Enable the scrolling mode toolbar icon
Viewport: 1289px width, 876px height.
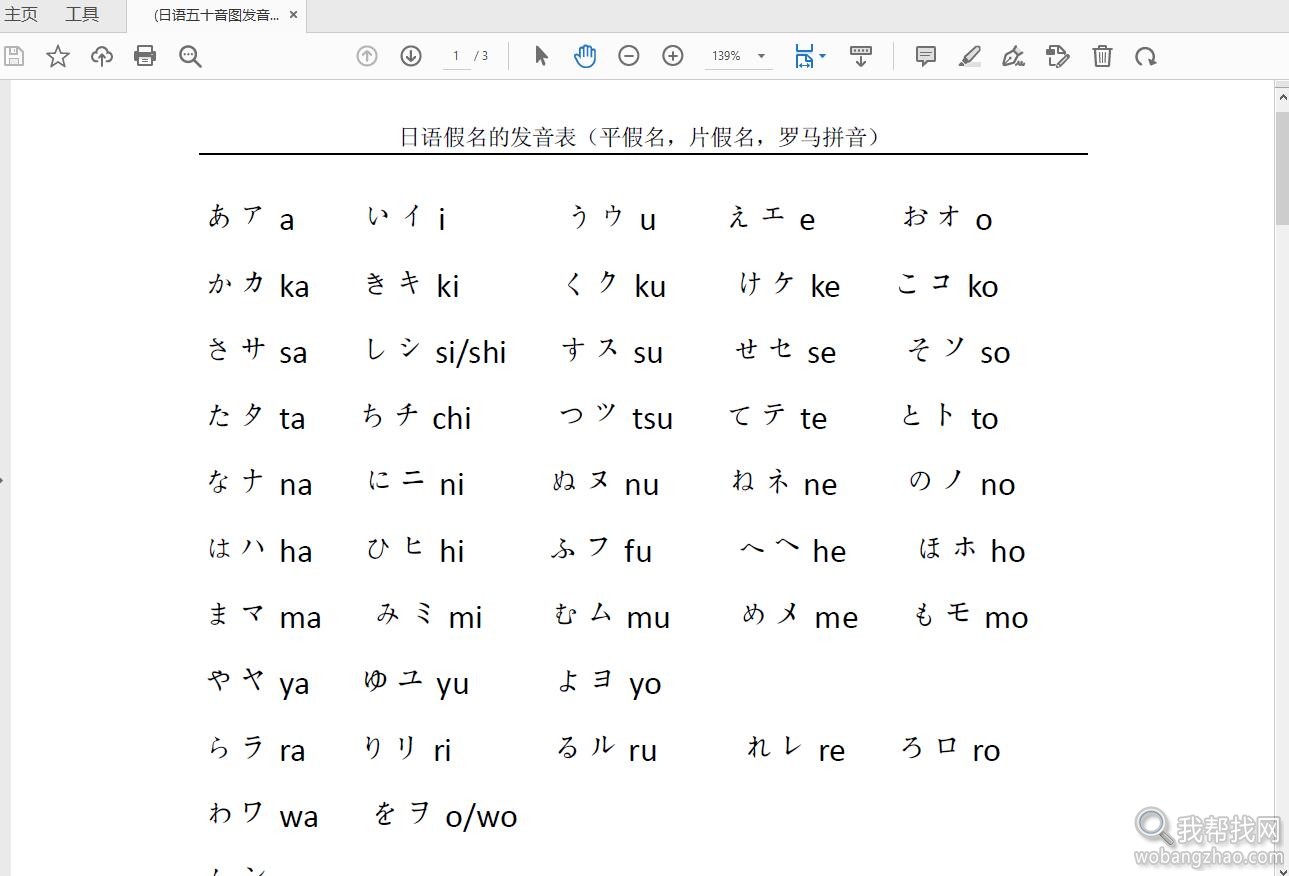pyautogui.click(x=860, y=56)
